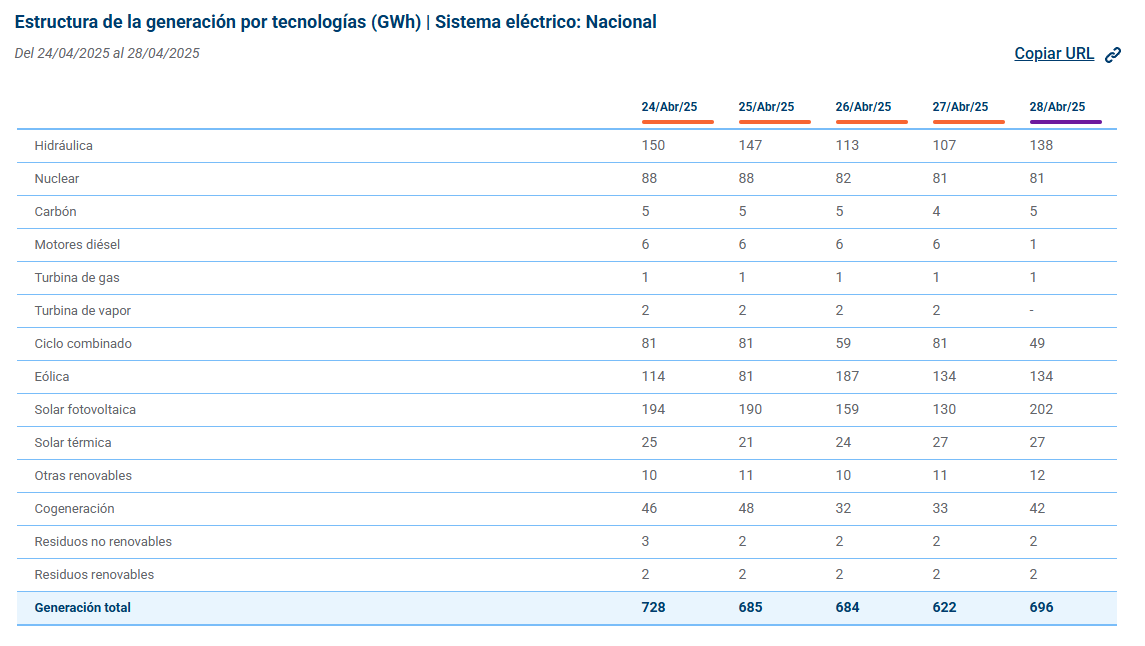
Task: Click the page title Estructura de la generación
Action: coord(335,22)
